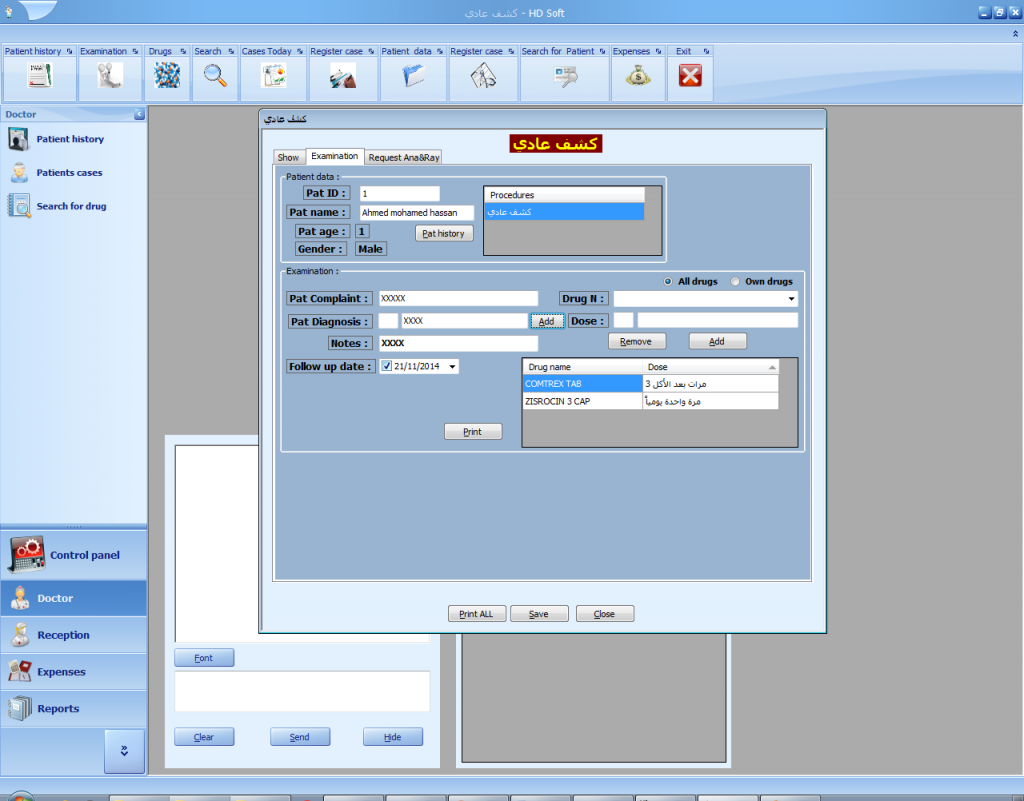Switch to the Show tab

point(288,157)
